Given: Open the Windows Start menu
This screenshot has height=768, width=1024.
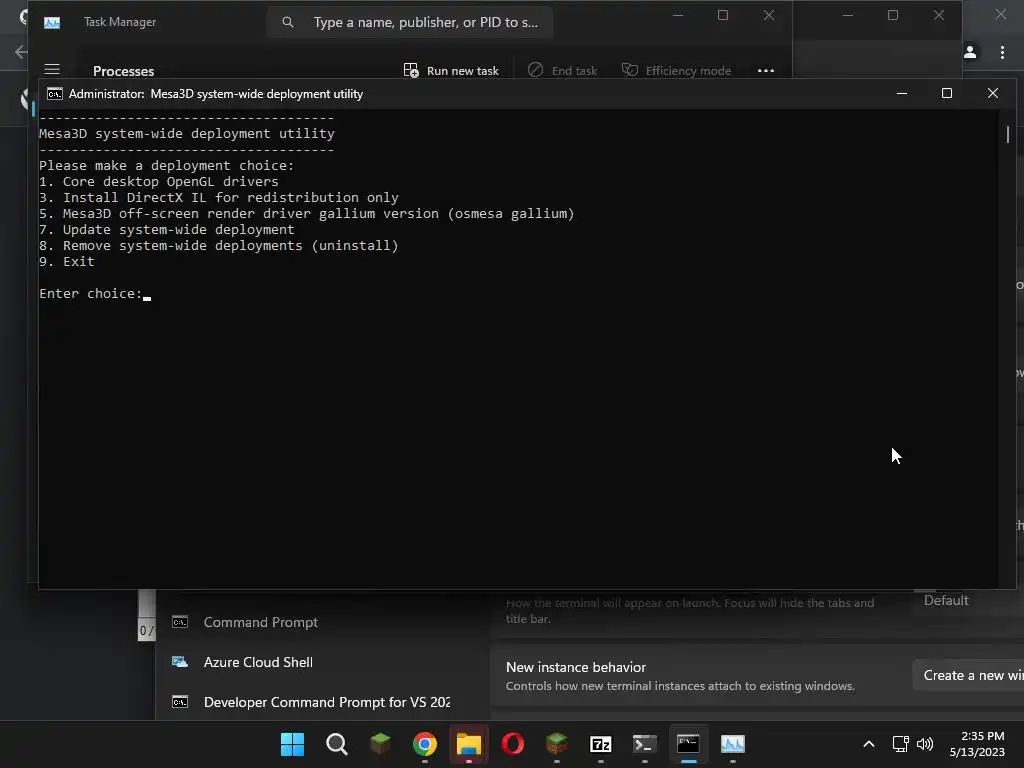Looking at the screenshot, I should 292,744.
